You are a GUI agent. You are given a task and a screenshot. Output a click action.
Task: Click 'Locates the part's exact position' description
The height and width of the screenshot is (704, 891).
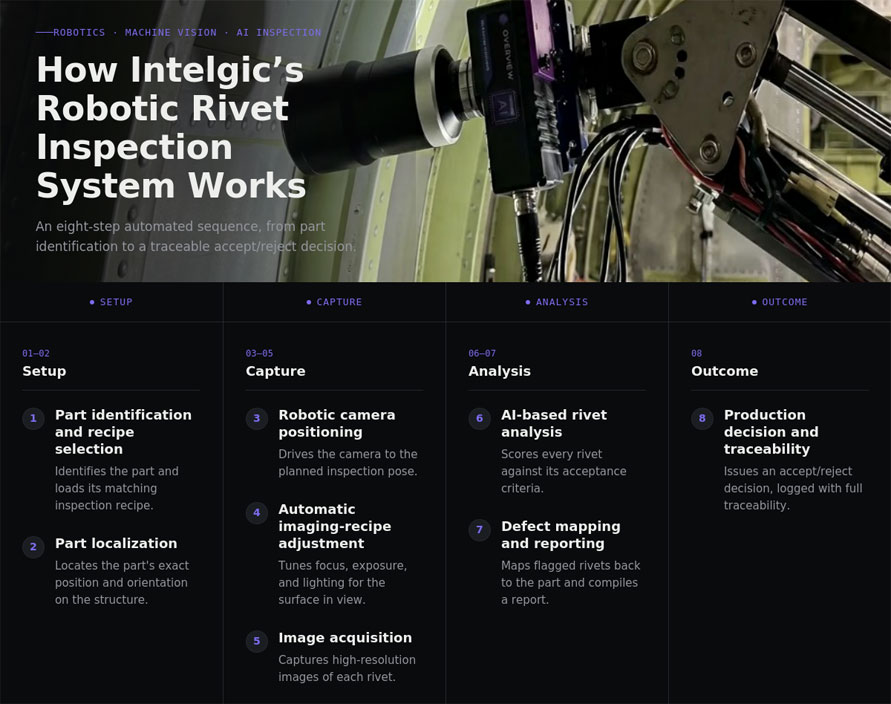pyautogui.click(x=122, y=582)
